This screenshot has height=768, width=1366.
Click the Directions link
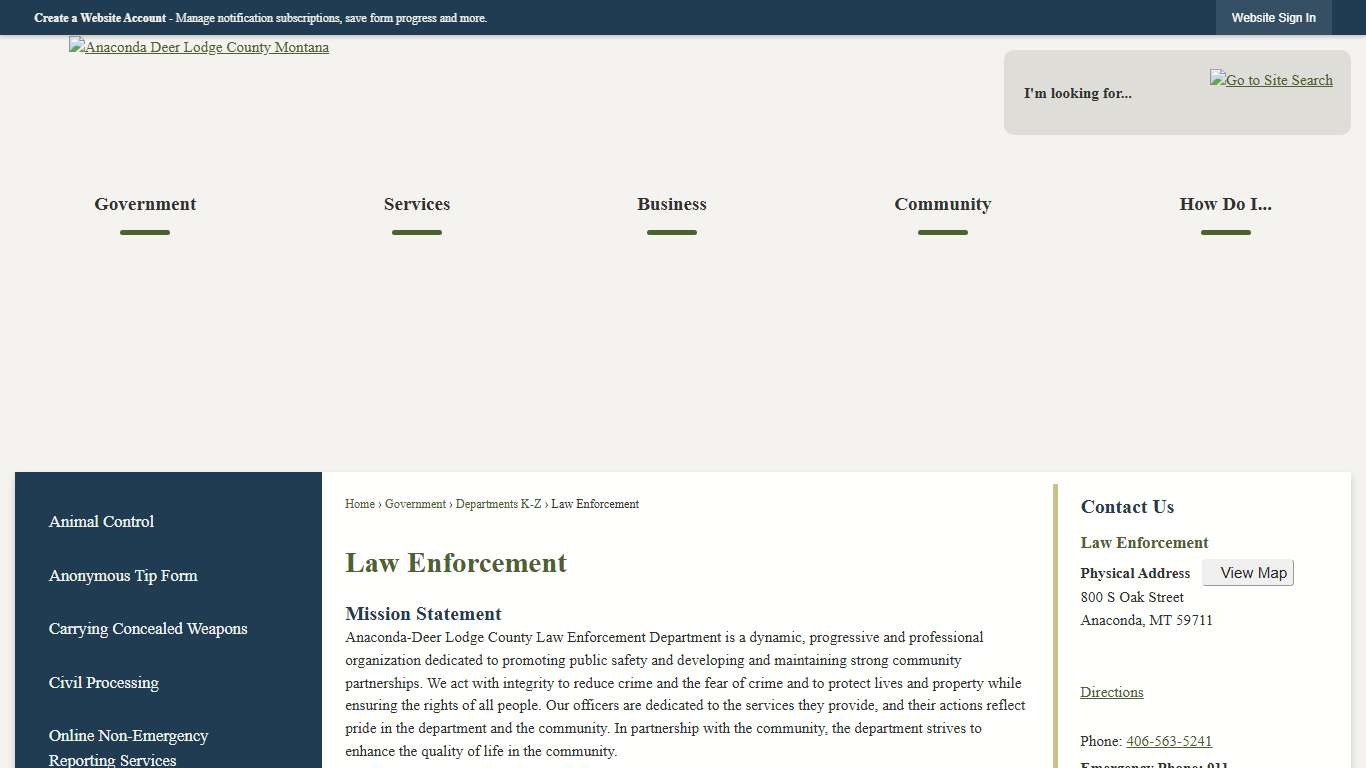[x=1111, y=692]
